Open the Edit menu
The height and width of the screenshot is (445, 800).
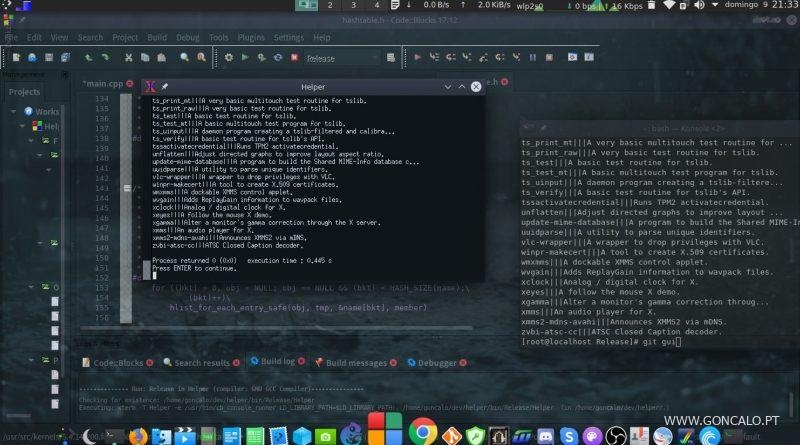click(34, 37)
